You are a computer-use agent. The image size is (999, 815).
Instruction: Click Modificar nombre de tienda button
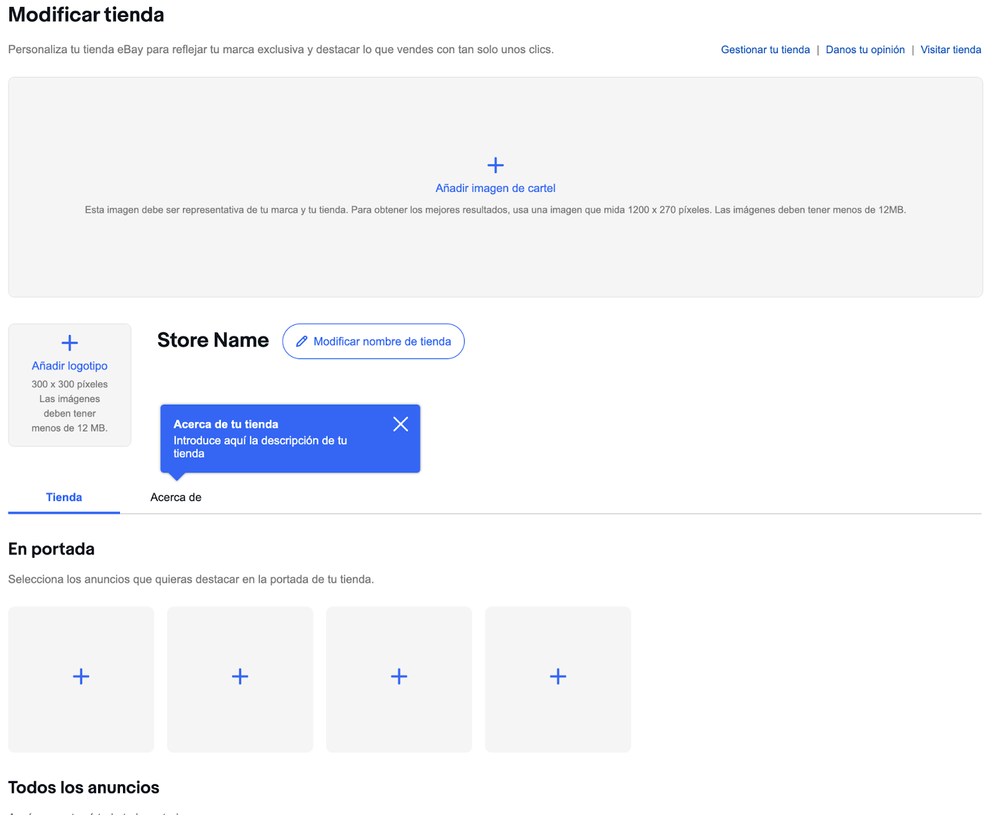(373, 341)
